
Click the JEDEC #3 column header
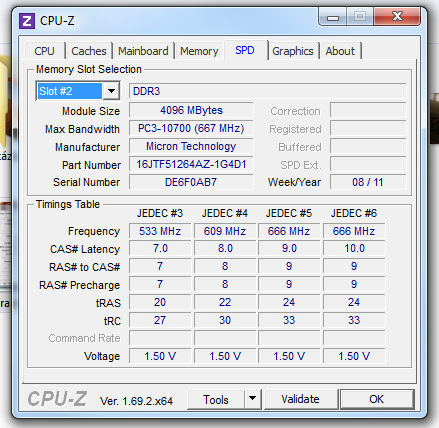click(x=160, y=213)
